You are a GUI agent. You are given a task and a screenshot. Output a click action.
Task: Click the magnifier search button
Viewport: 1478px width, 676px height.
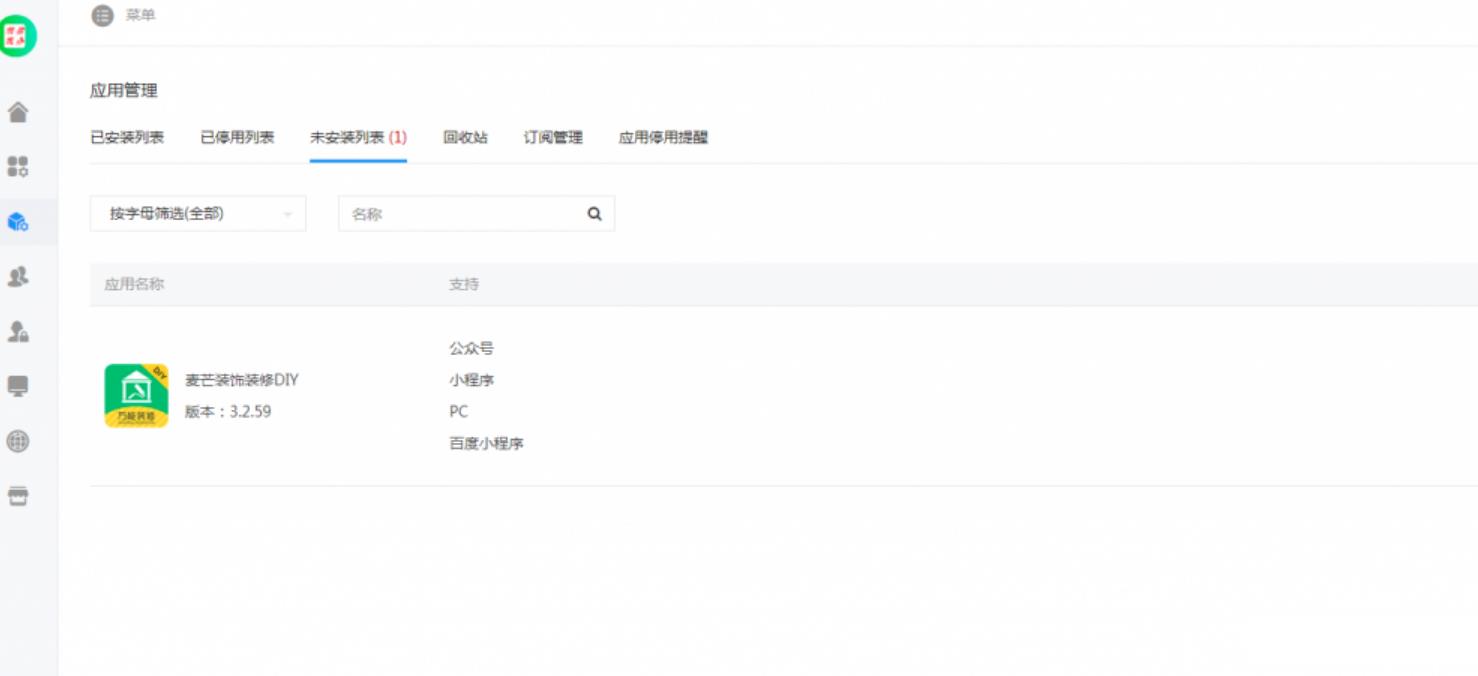(595, 214)
